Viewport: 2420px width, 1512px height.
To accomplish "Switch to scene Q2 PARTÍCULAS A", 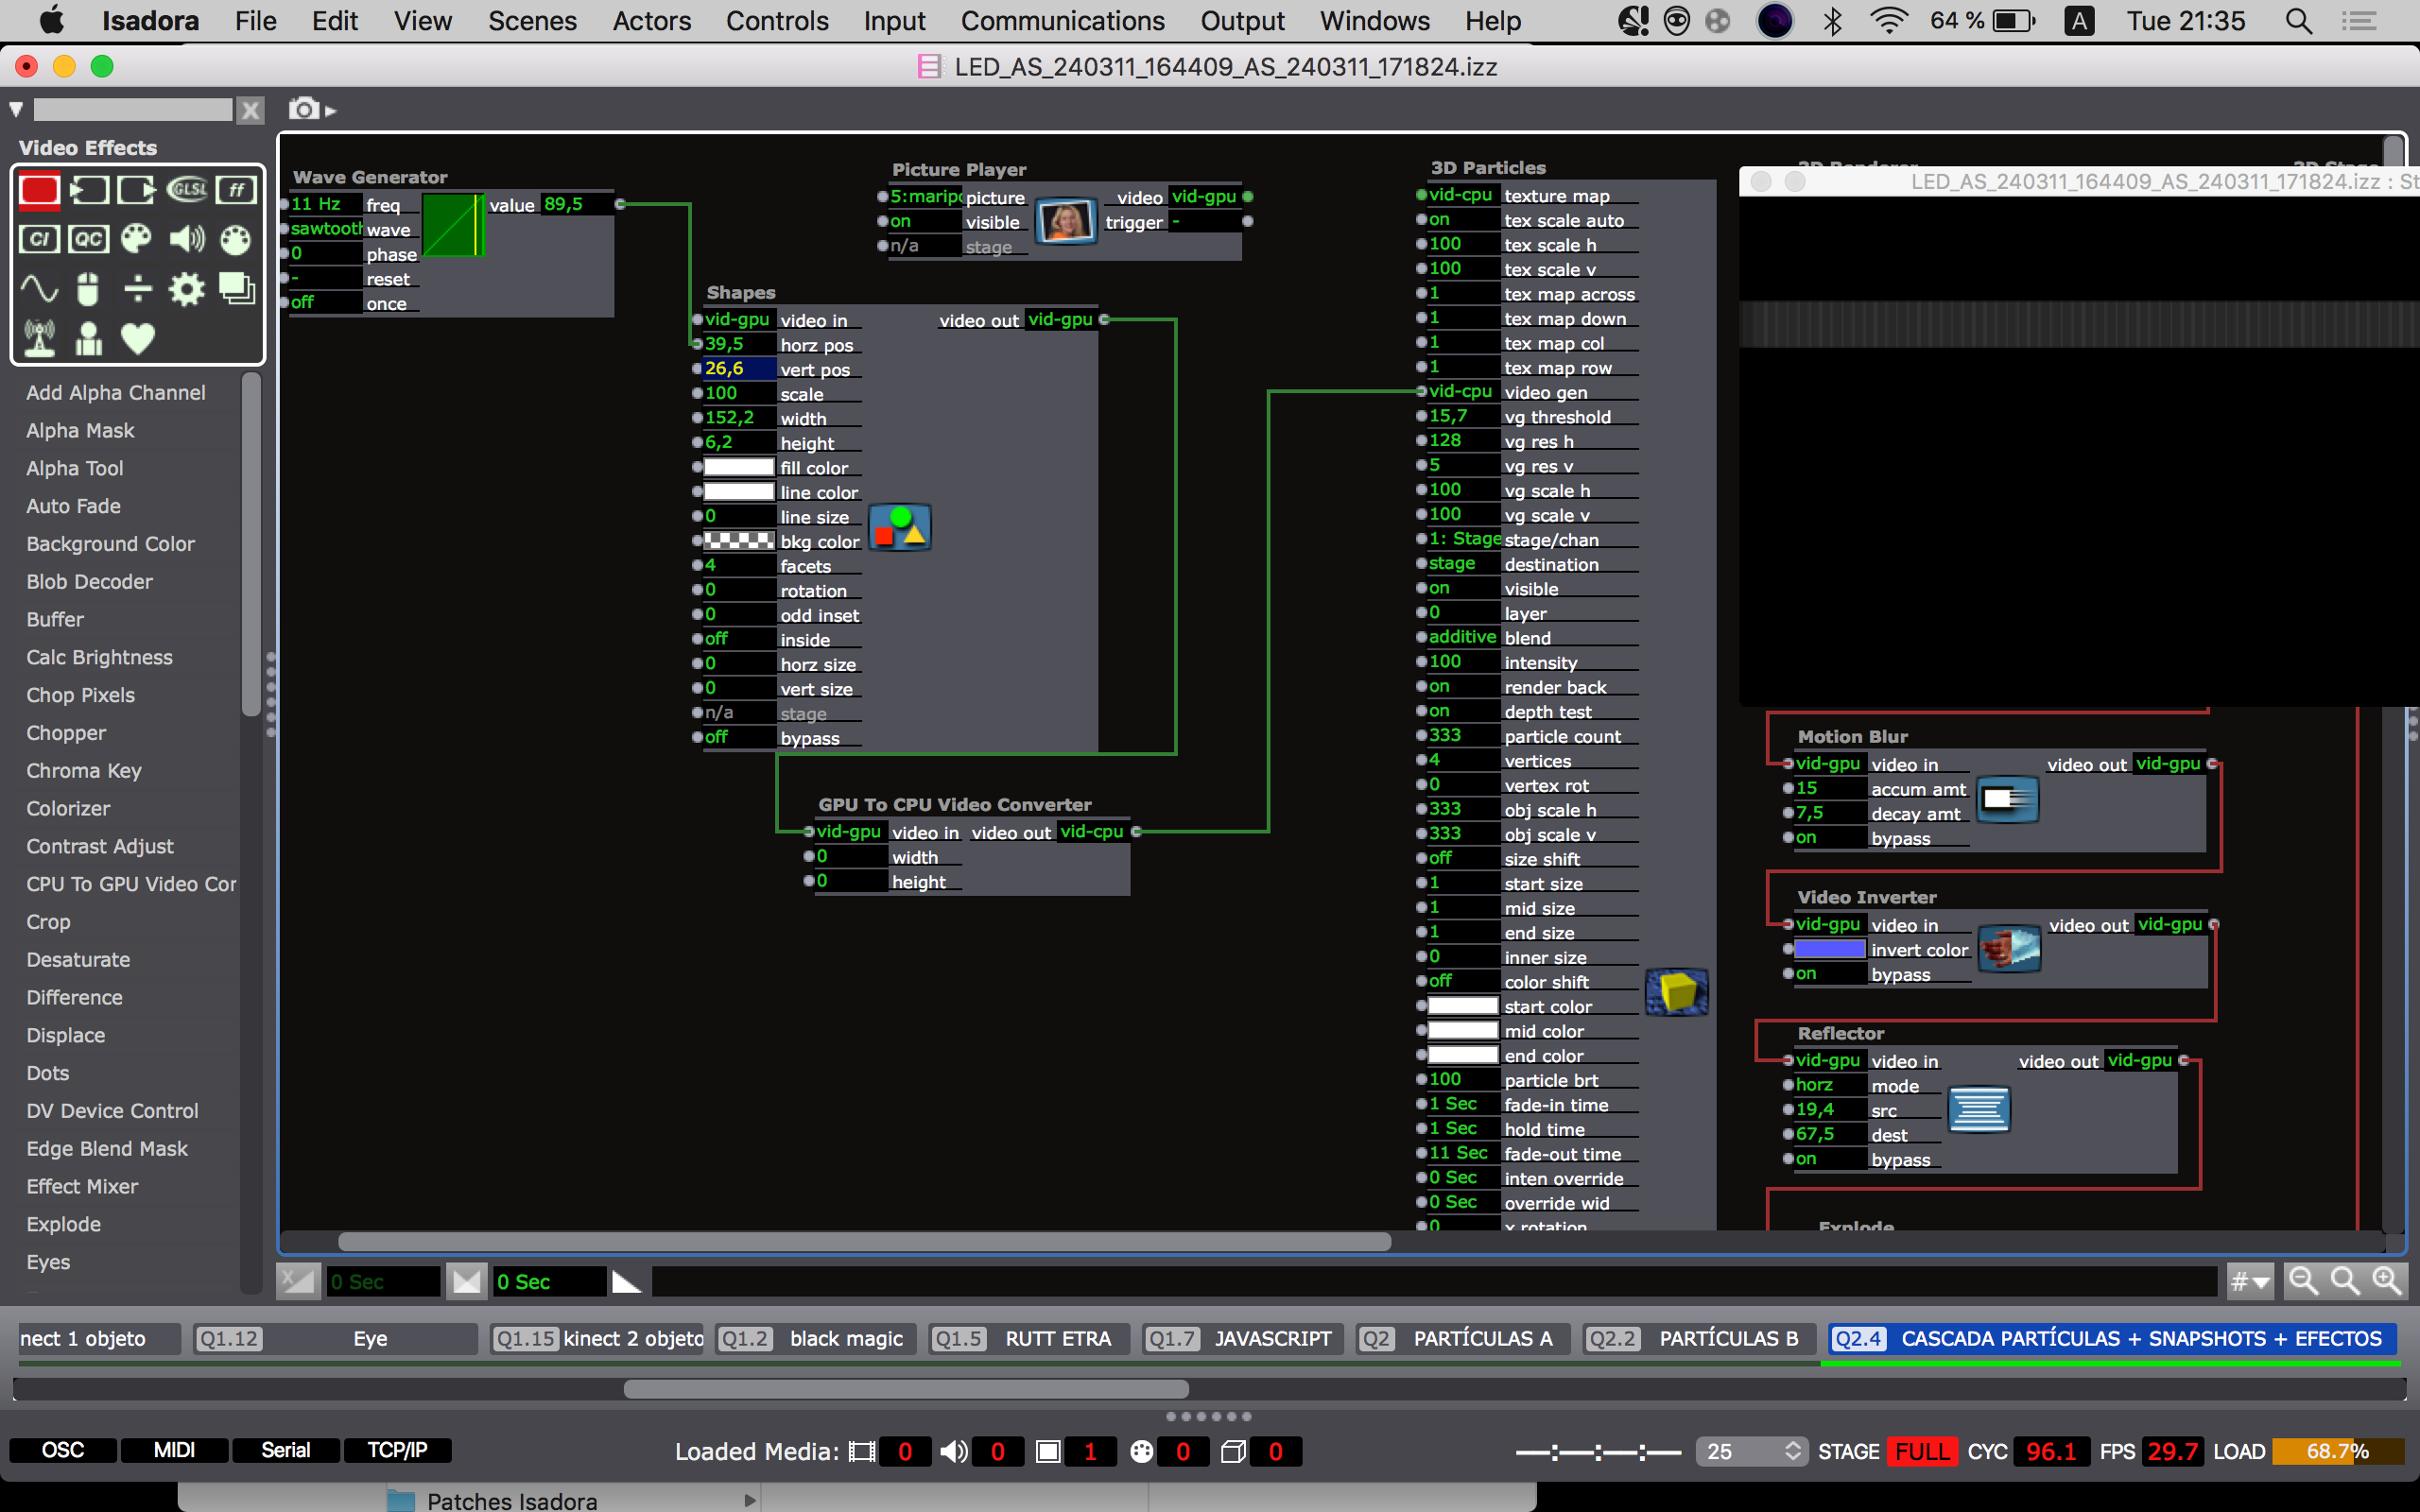I will 1464,1338.
